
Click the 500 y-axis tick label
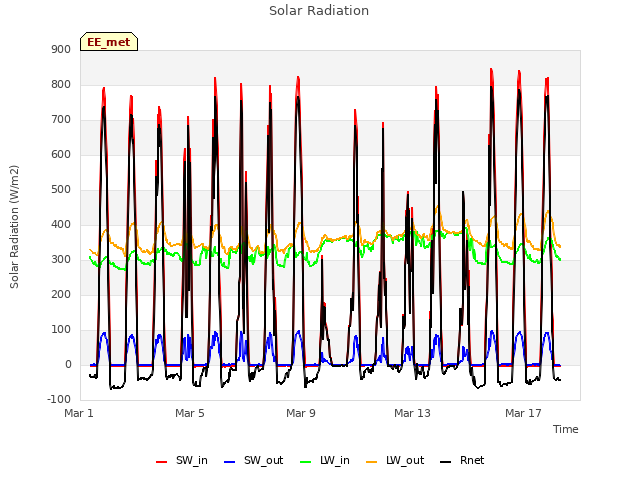(61, 190)
